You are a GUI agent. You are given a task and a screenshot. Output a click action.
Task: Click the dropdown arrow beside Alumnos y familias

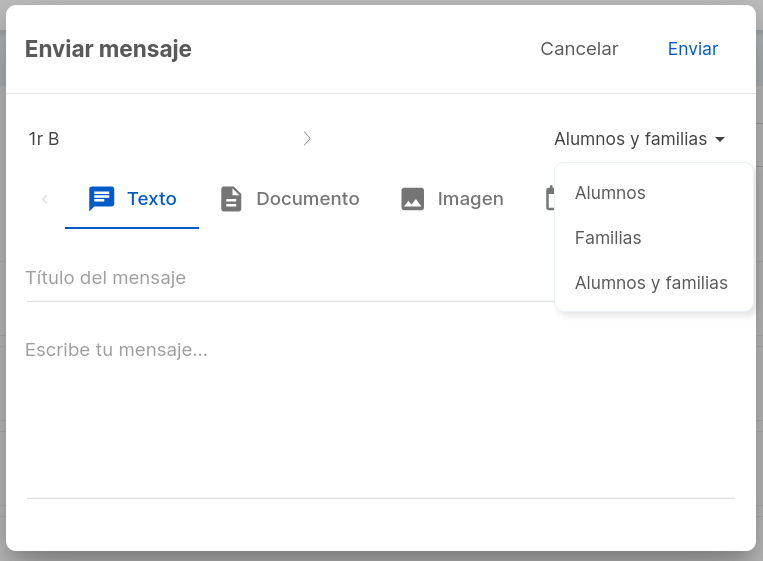720,139
